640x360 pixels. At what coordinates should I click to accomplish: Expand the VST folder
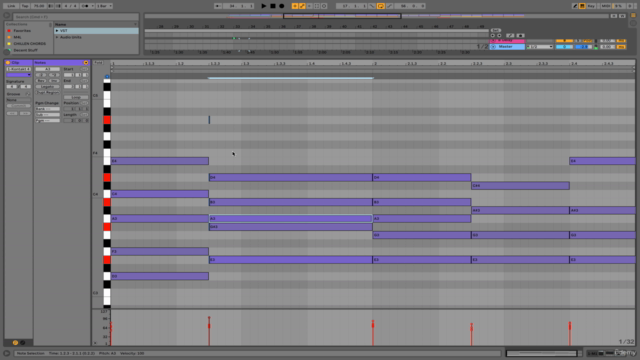click(x=57, y=31)
